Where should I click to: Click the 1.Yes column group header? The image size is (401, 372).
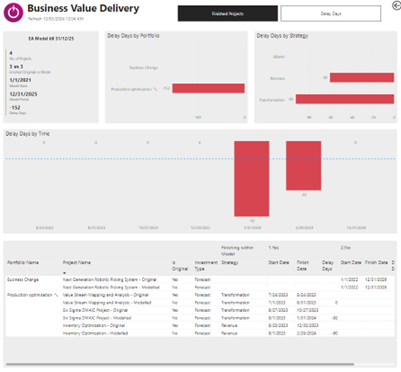[274, 248]
